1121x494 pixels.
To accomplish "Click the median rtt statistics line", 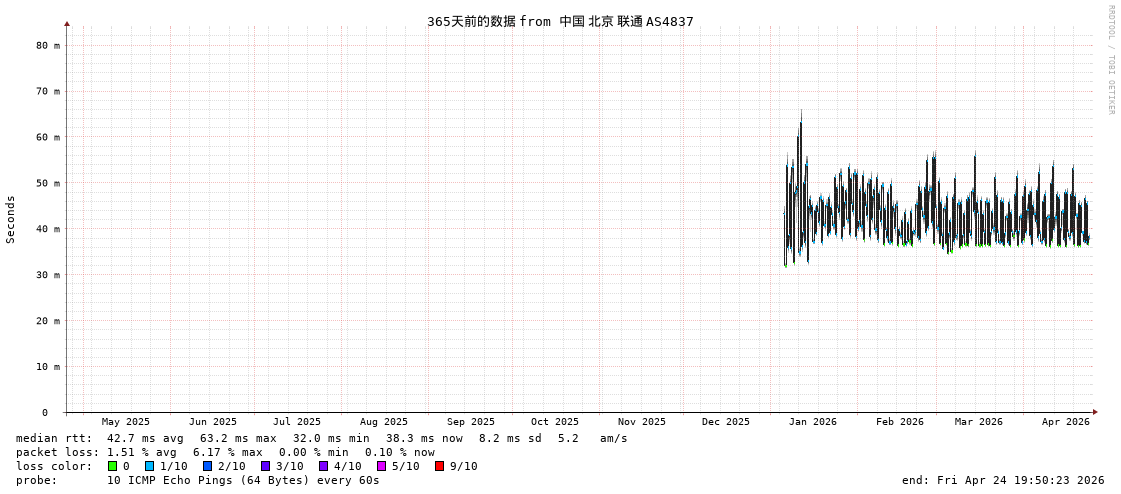I will pyautogui.click(x=322, y=438).
